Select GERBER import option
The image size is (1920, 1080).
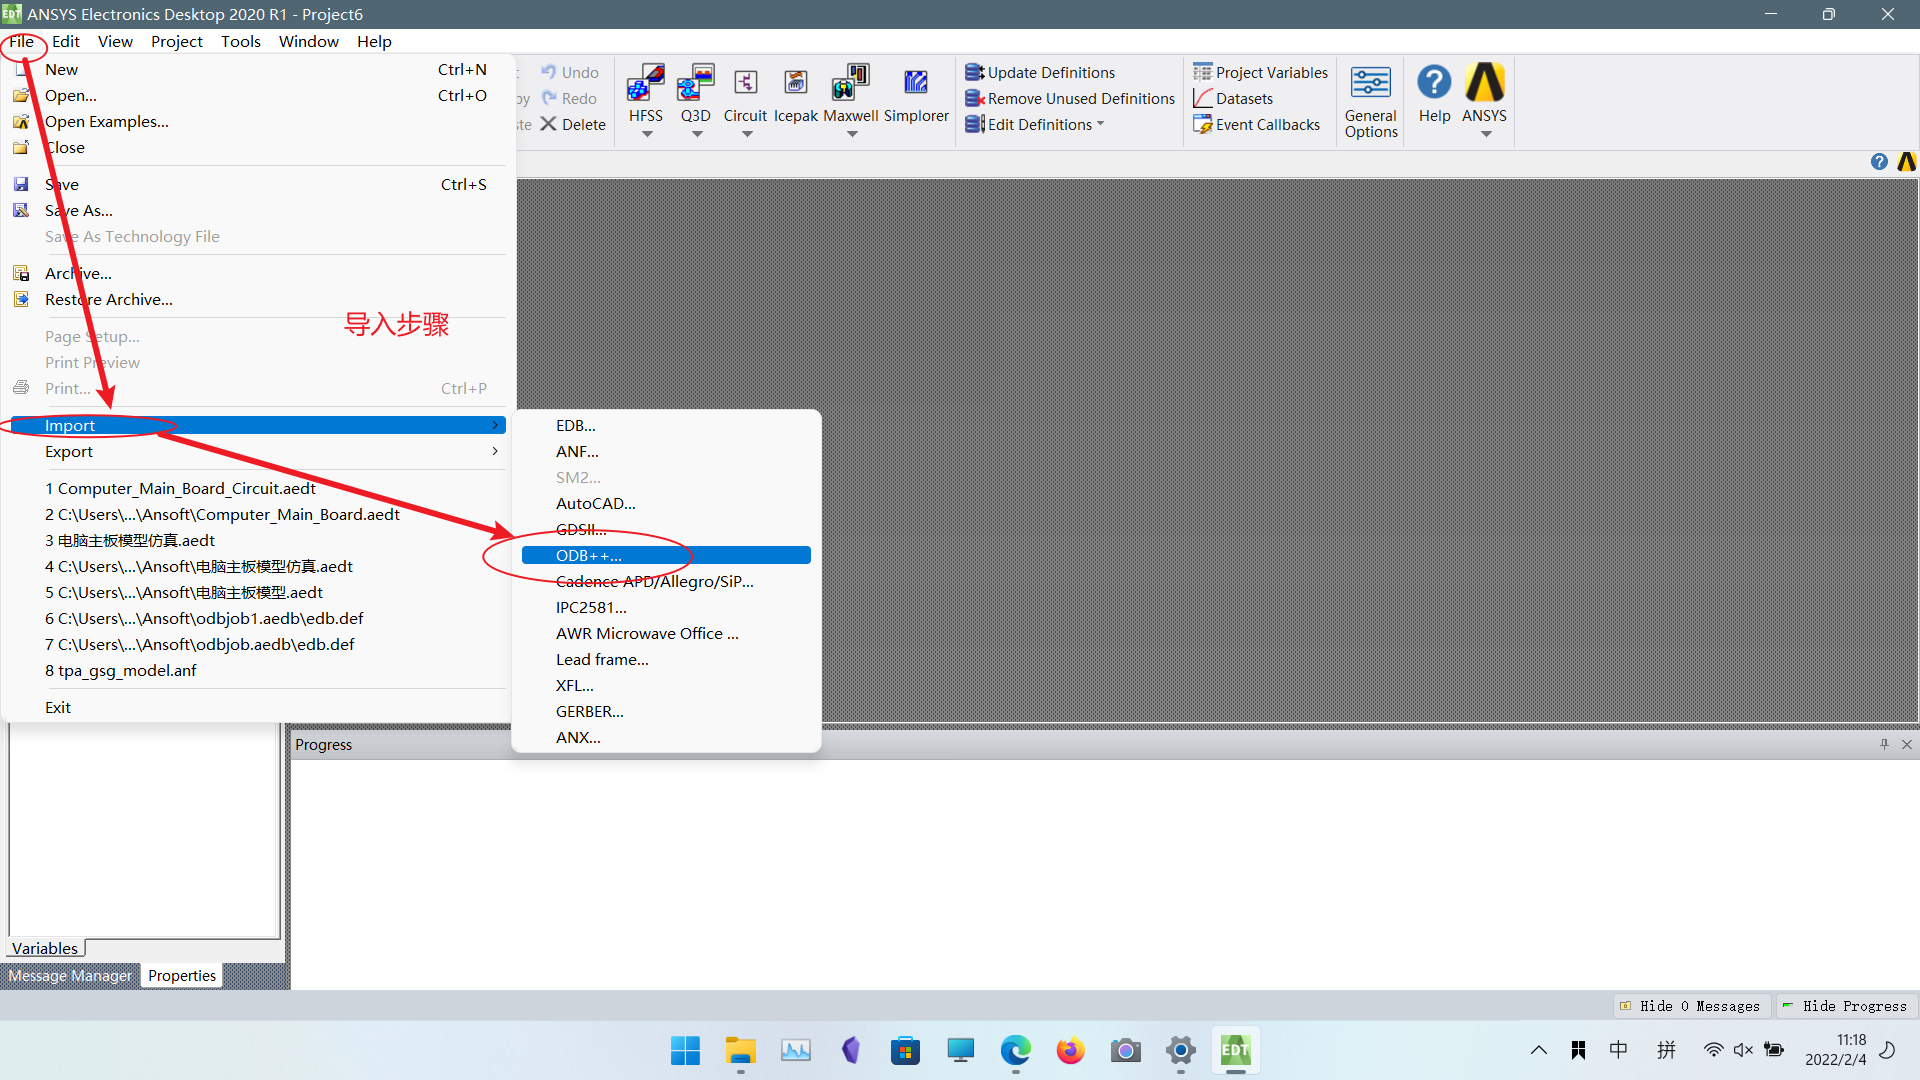point(590,712)
